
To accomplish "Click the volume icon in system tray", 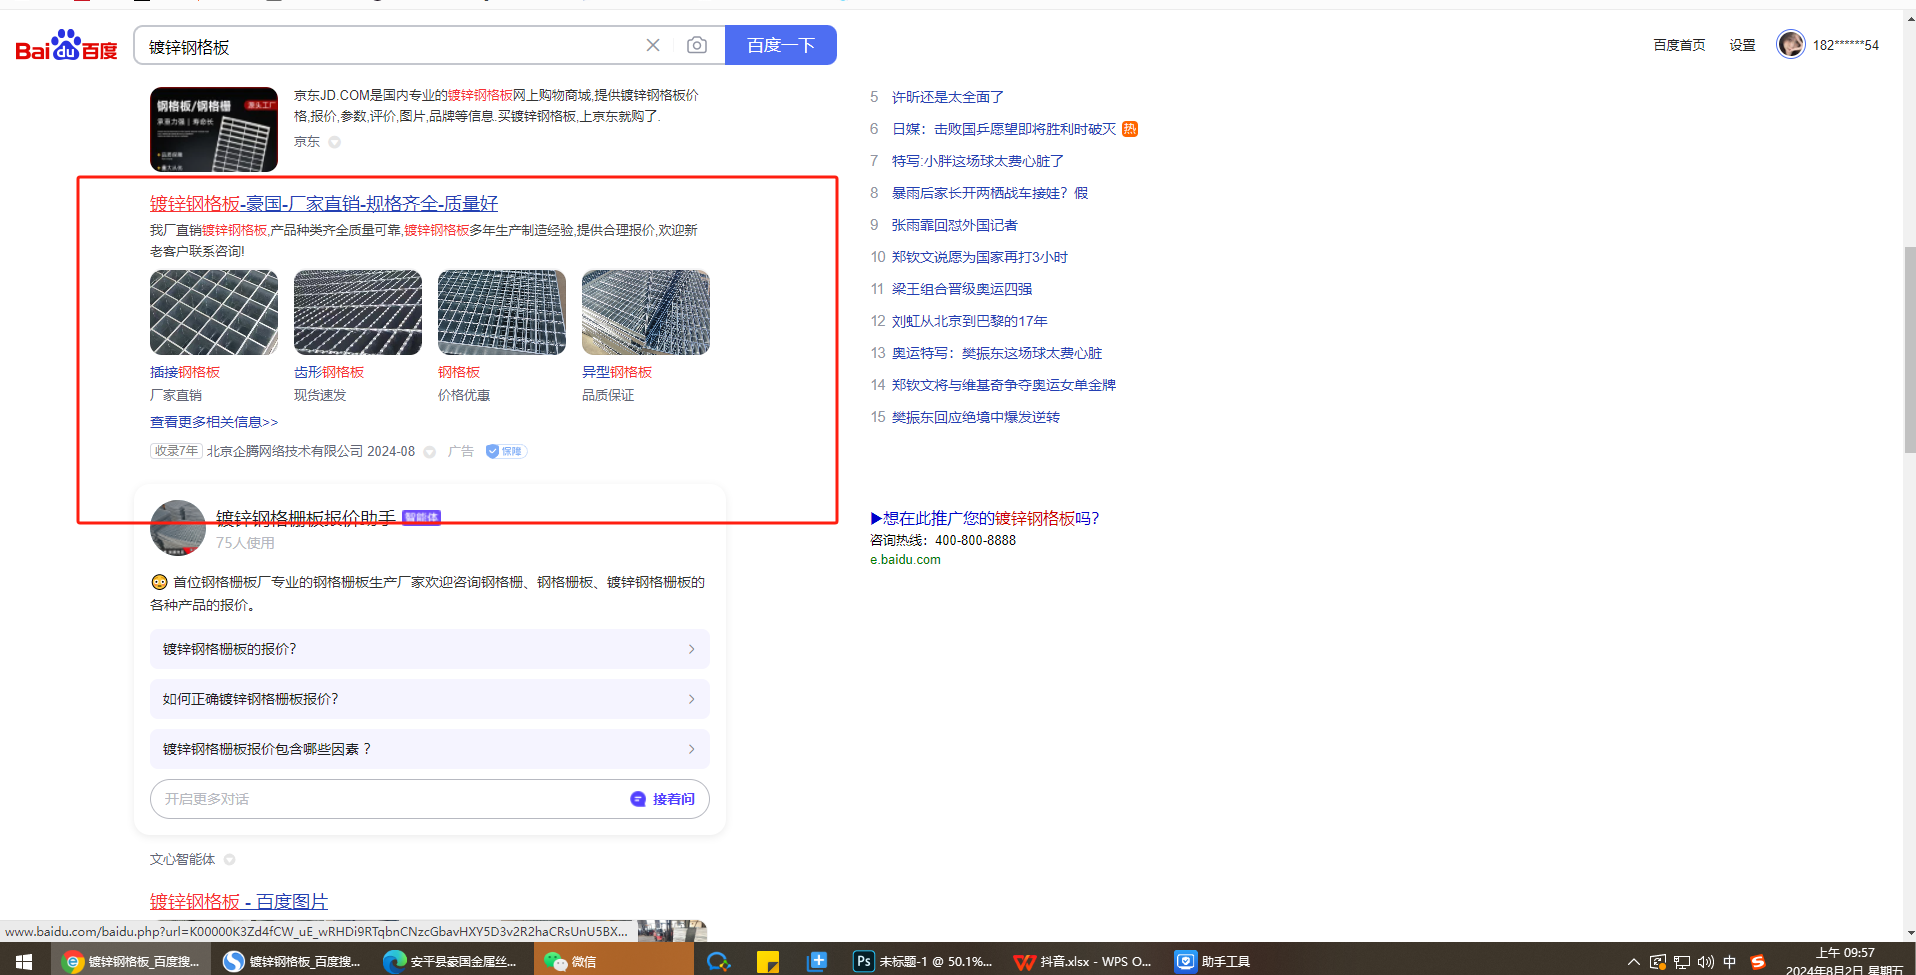I will pyautogui.click(x=1705, y=962).
